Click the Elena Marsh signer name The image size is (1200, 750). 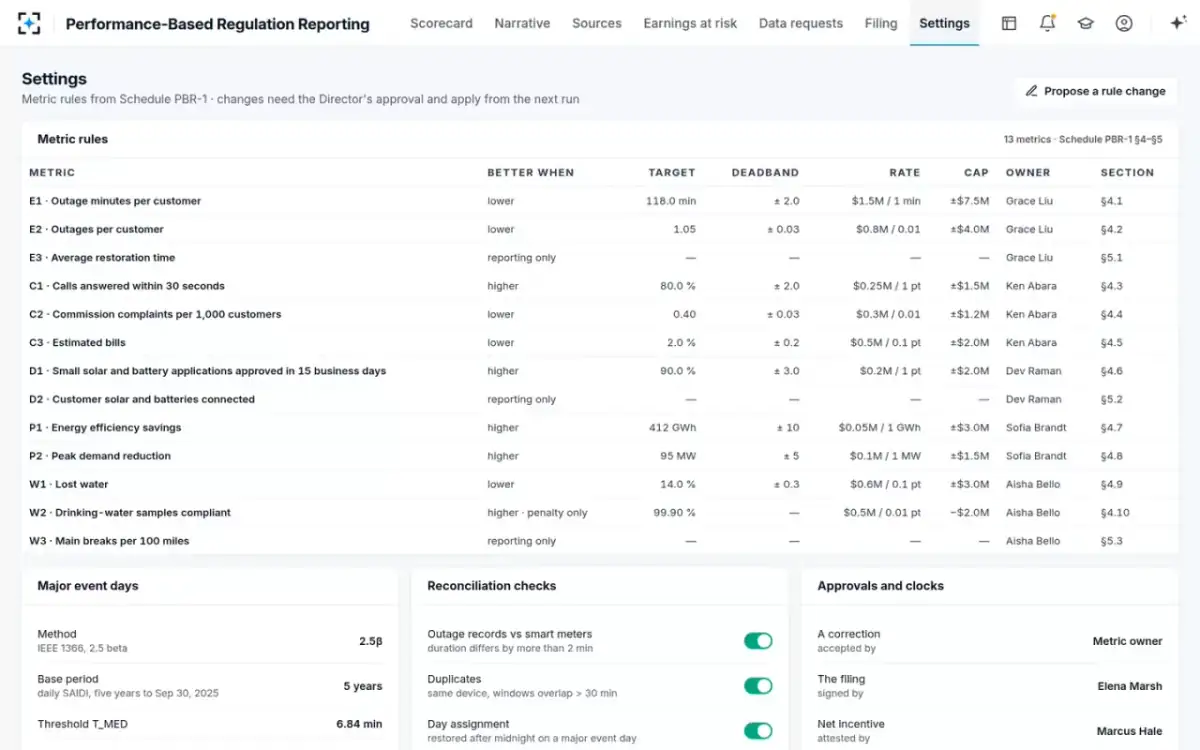[1130, 686]
